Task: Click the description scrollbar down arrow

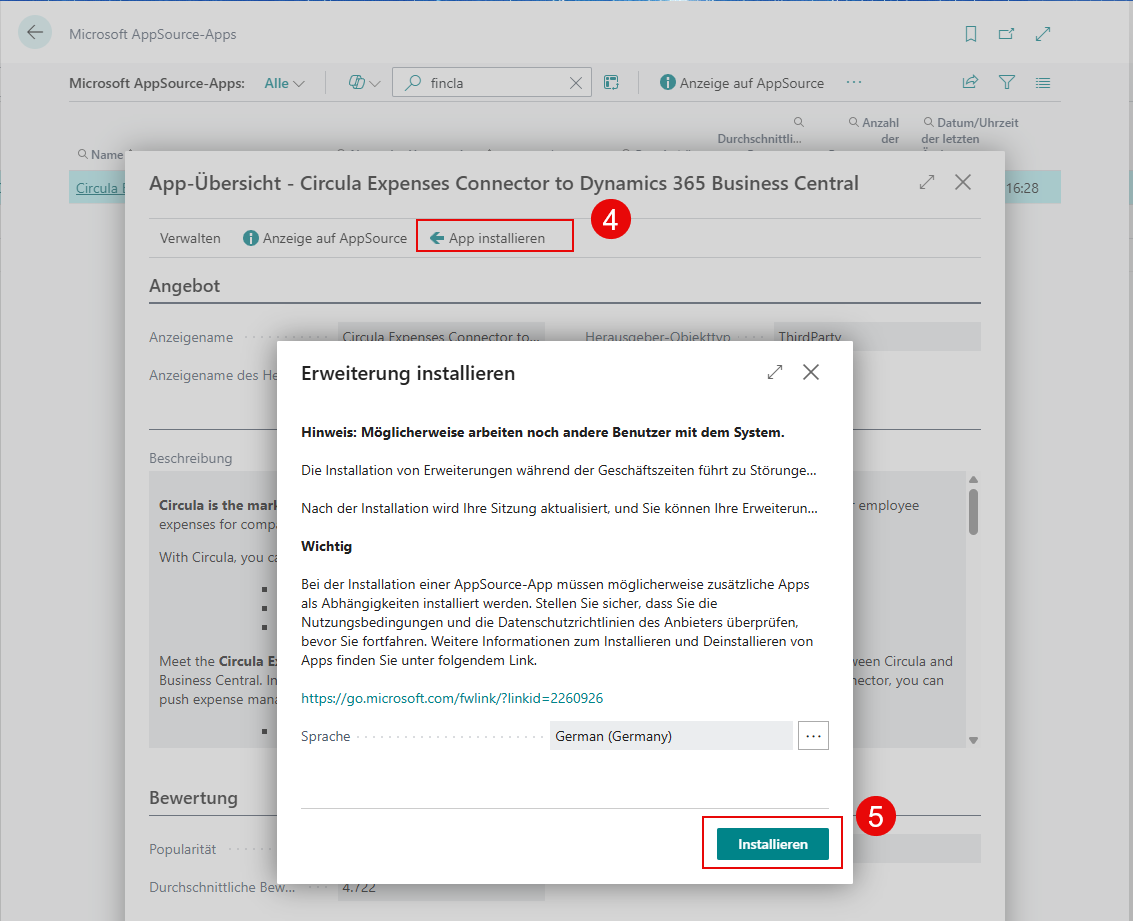Action: tap(973, 740)
